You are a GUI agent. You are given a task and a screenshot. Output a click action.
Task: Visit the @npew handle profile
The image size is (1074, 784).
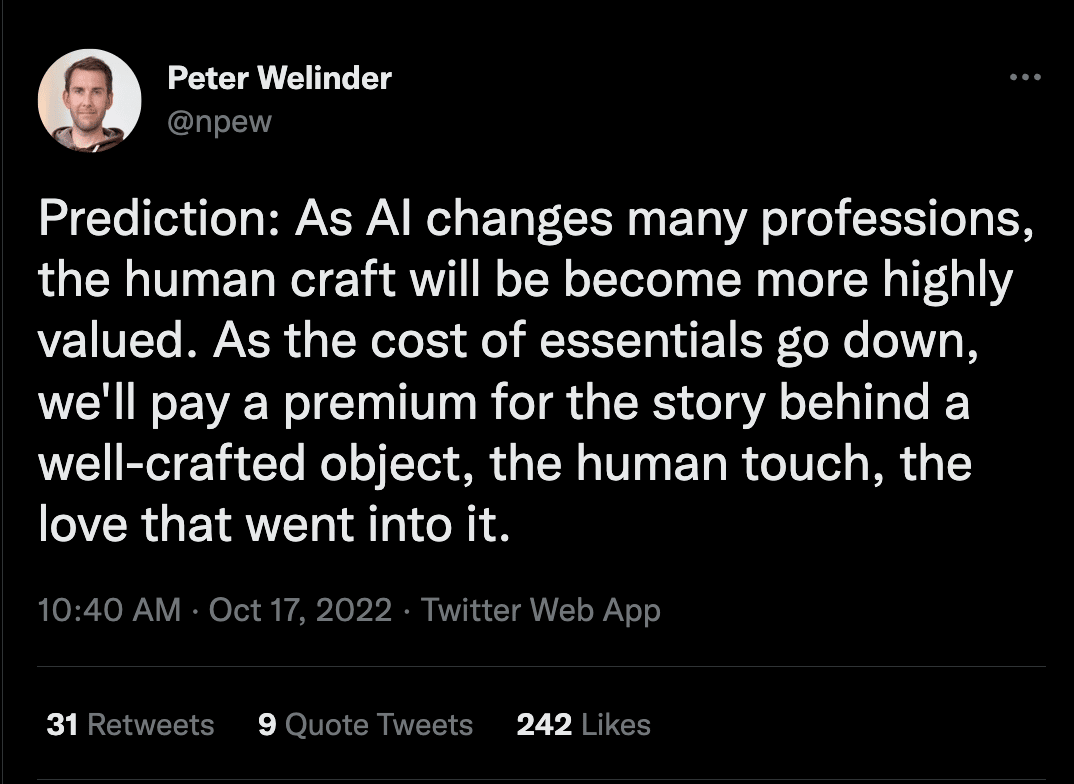point(220,123)
